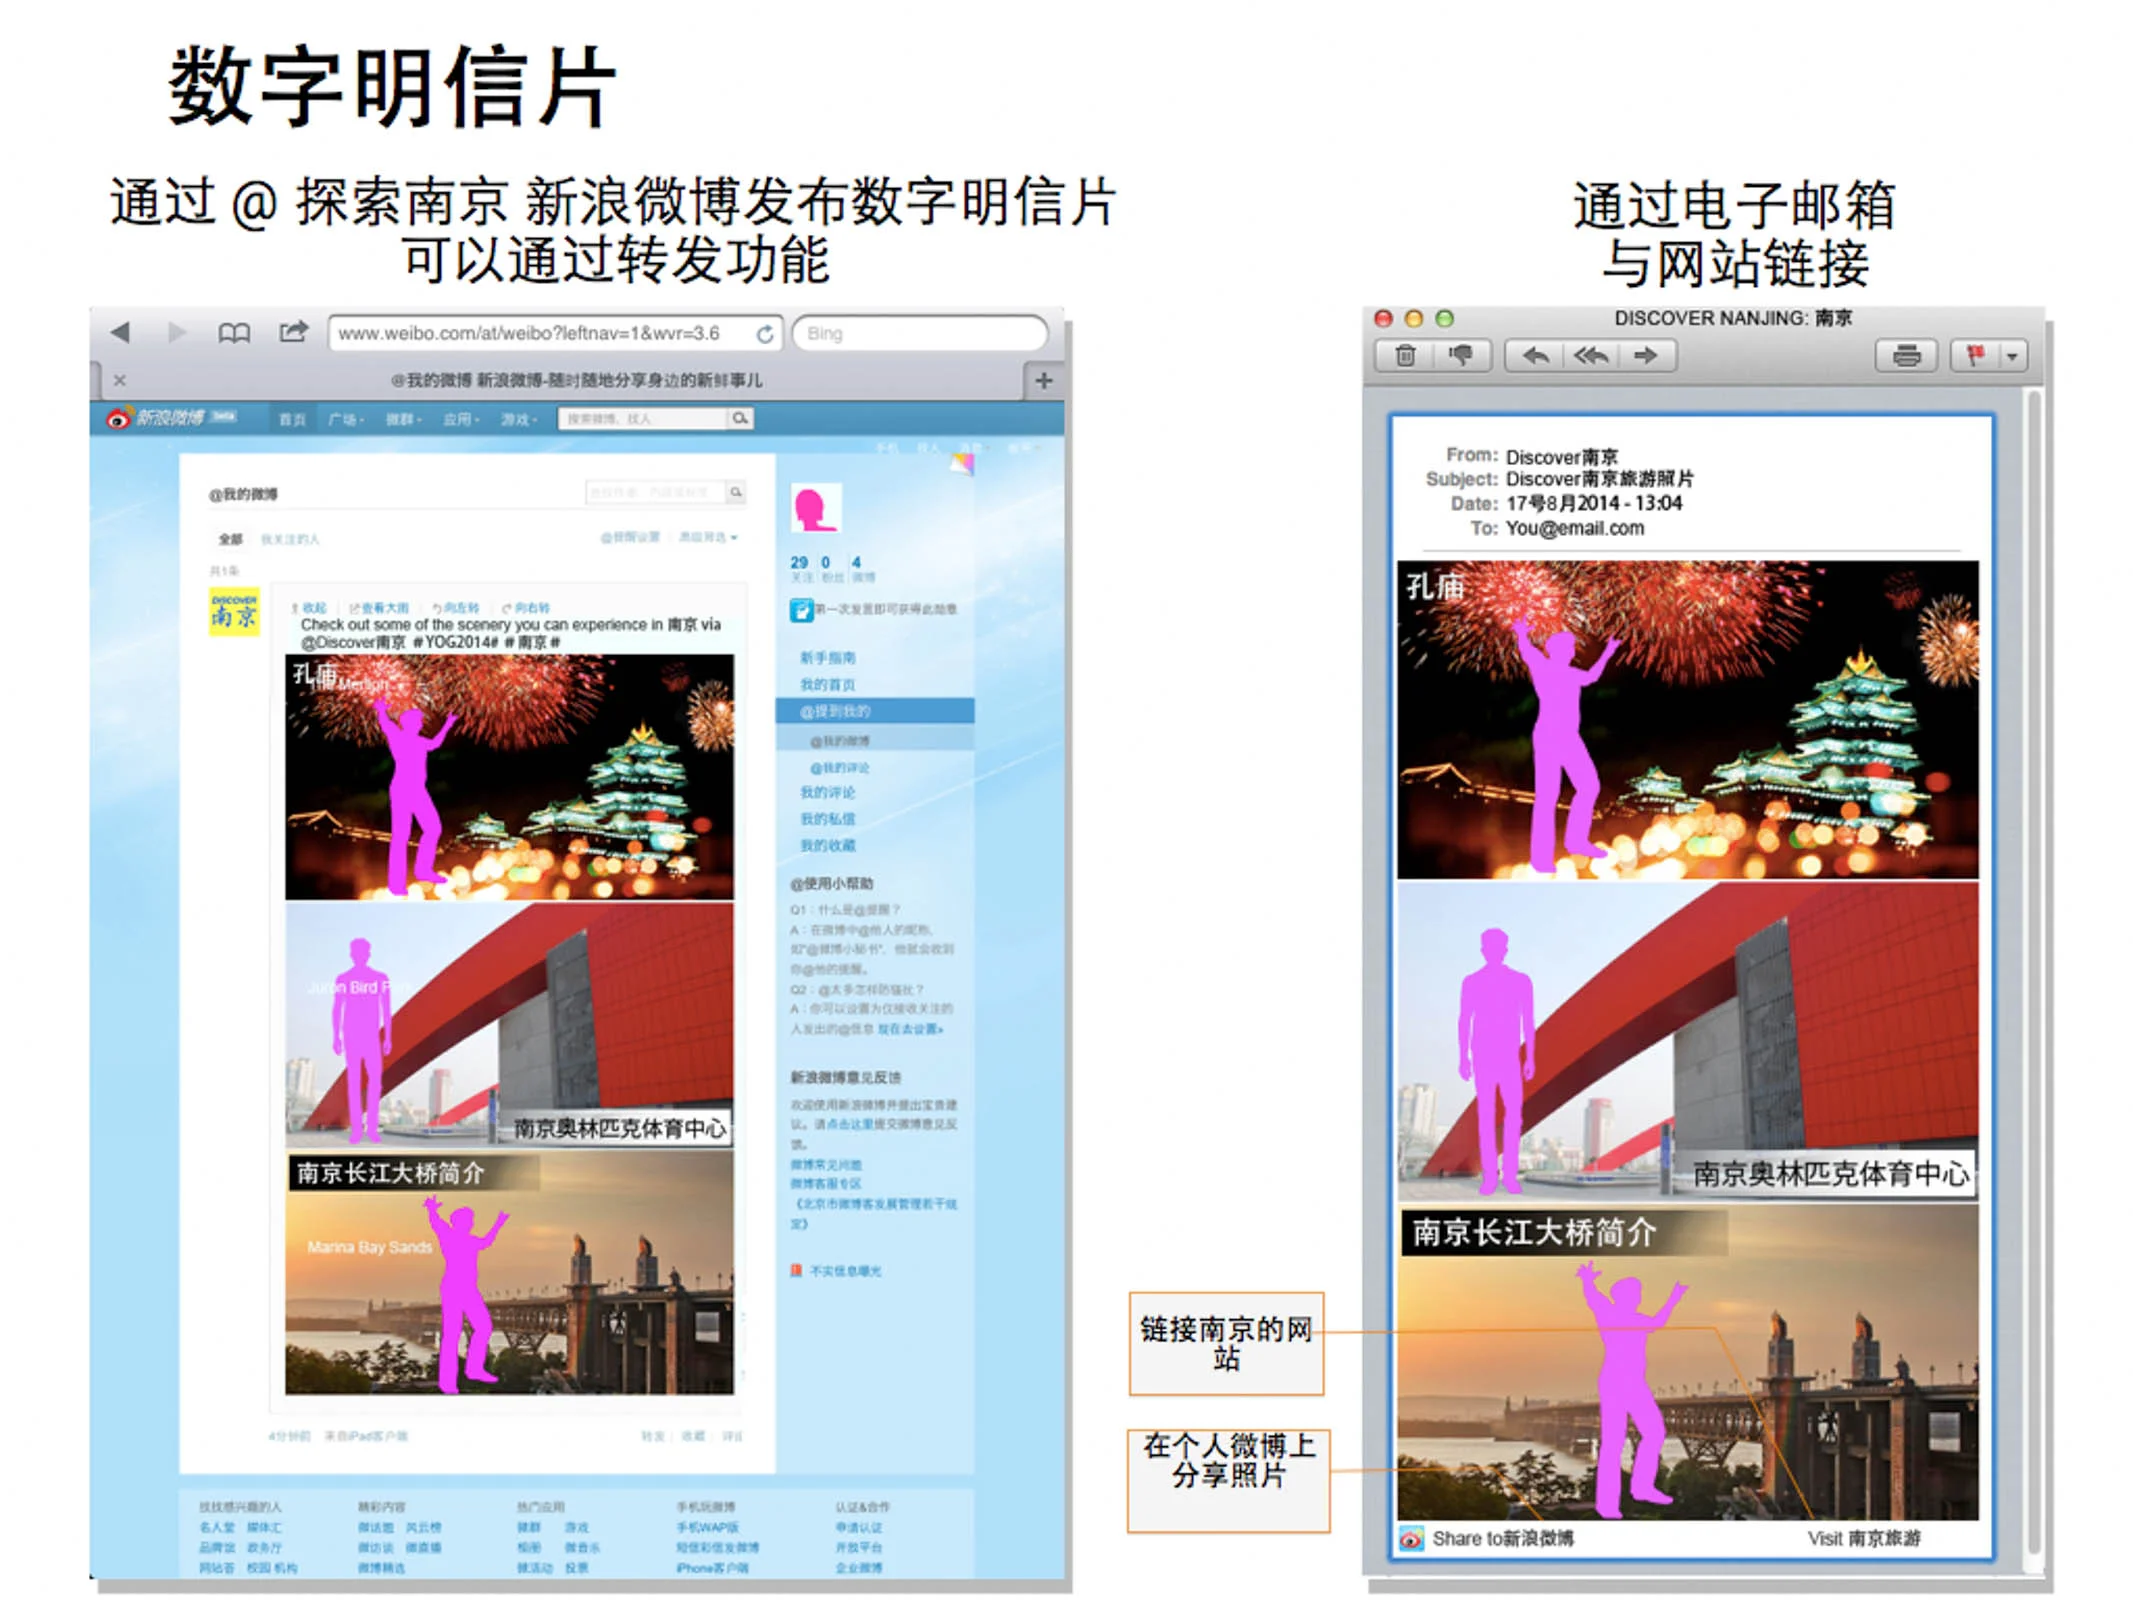Viewport: 2133px width, 1600px height.
Task: Forward the email using right arrow icon
Action: [x=1645, y=355]
